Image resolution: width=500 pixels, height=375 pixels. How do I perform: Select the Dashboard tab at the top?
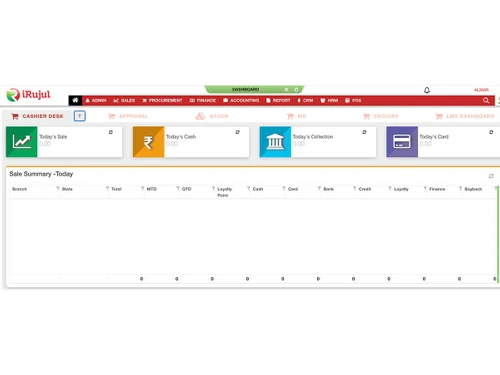[x=245, y=89]
